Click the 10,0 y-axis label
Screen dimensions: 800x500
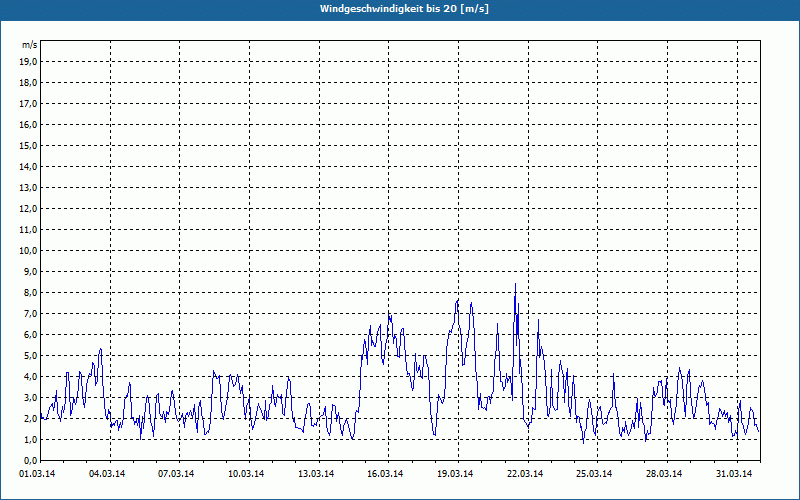click(x=28, y=251)
